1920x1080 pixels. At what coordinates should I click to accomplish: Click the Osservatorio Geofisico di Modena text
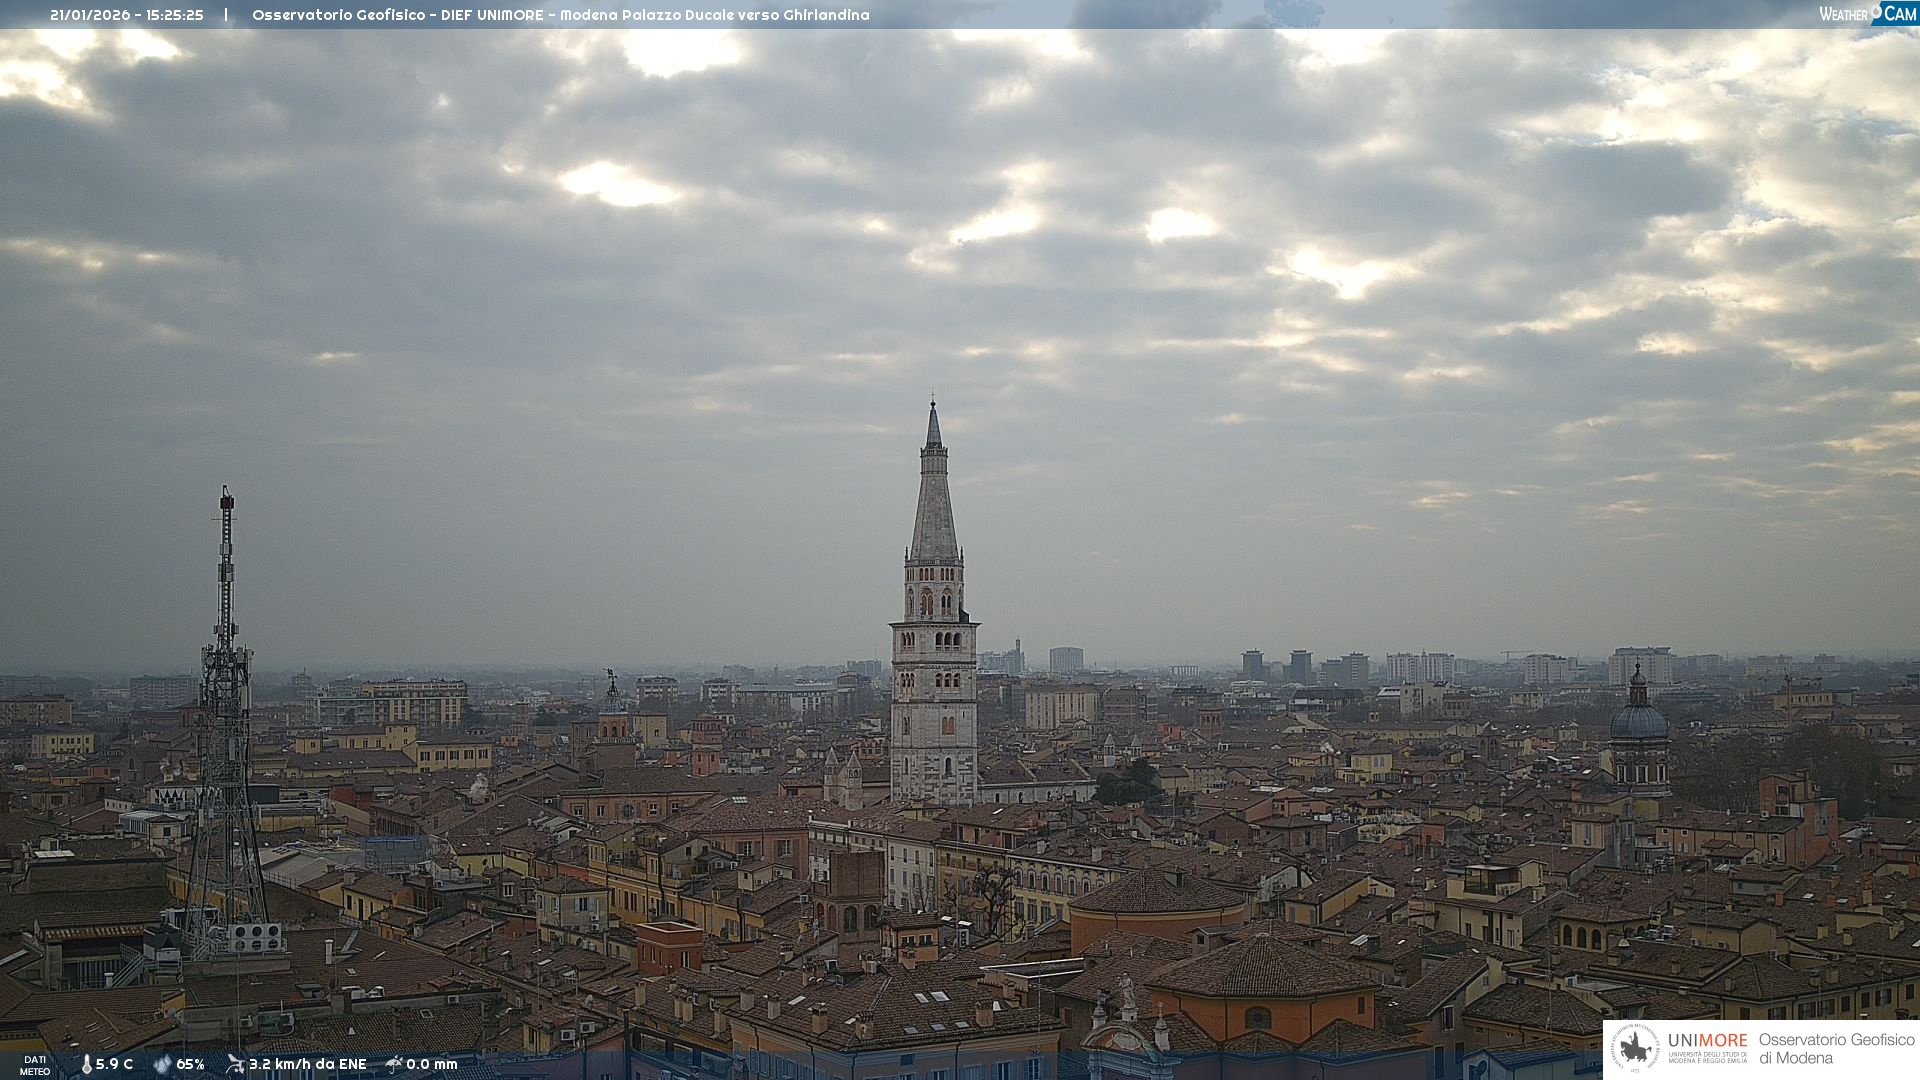1836,1049
